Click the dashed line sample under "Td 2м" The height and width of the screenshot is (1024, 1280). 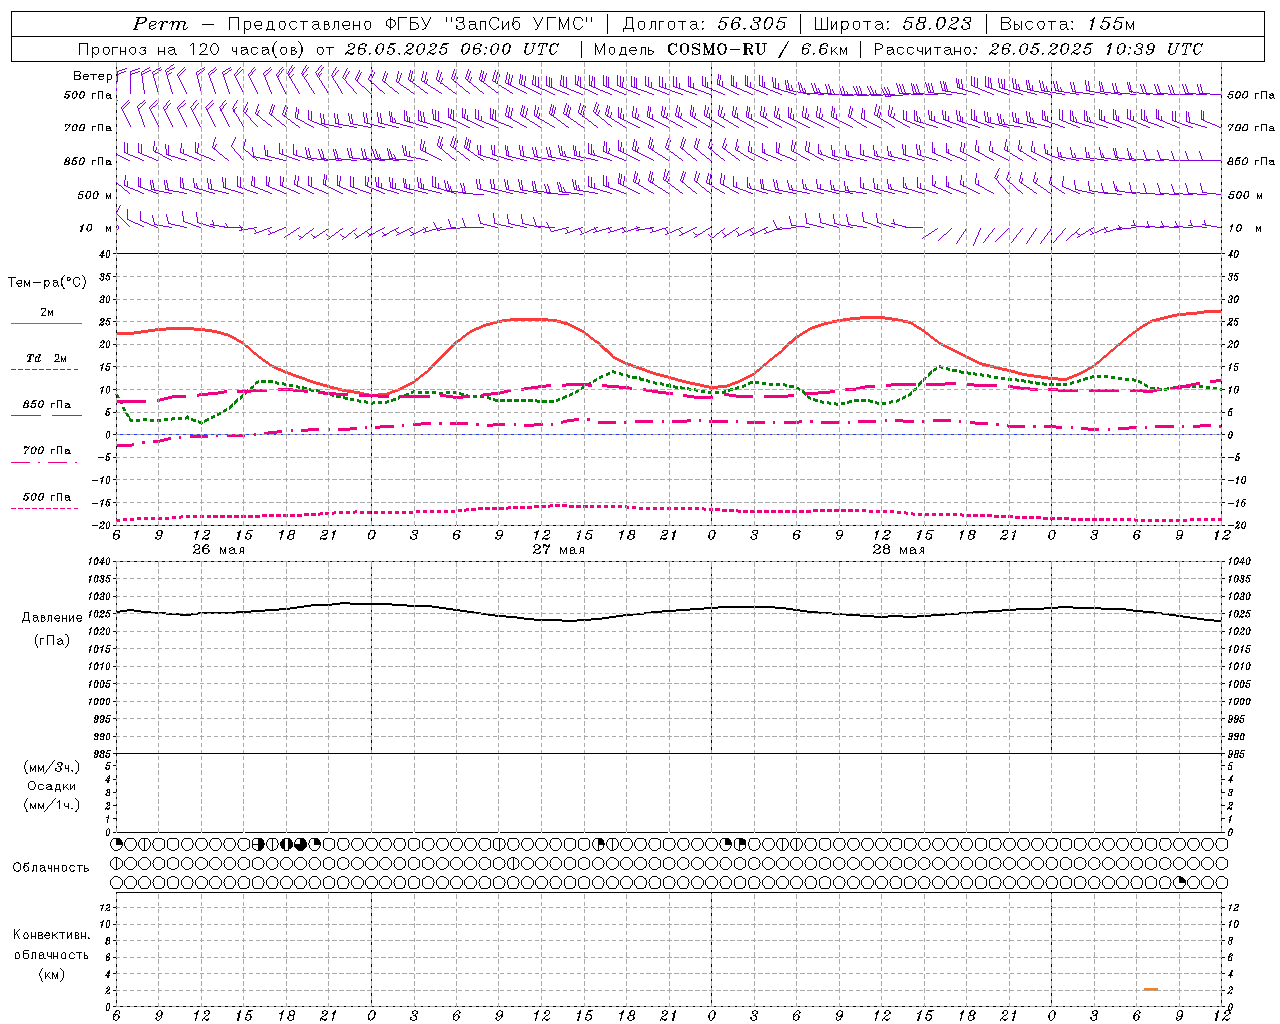44,370
